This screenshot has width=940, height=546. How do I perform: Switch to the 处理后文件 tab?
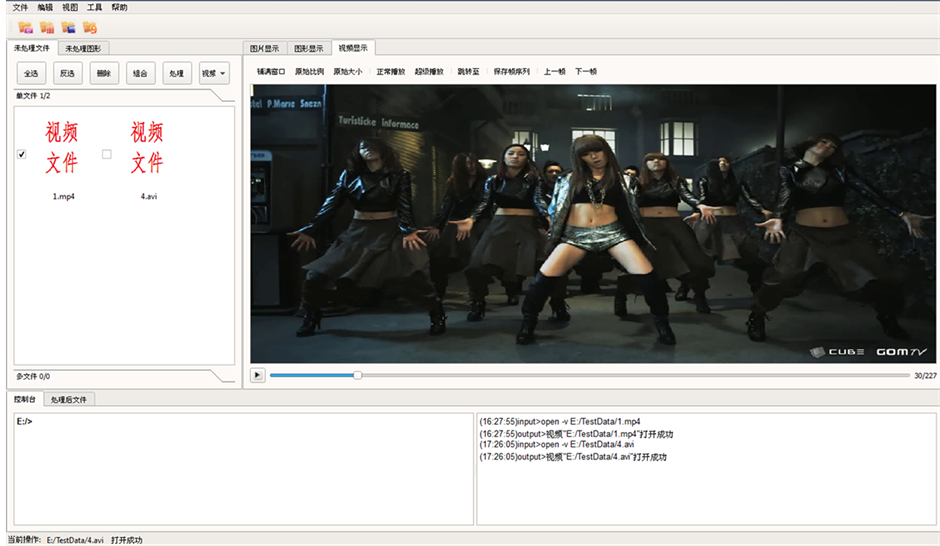click(x=70, y=400)
